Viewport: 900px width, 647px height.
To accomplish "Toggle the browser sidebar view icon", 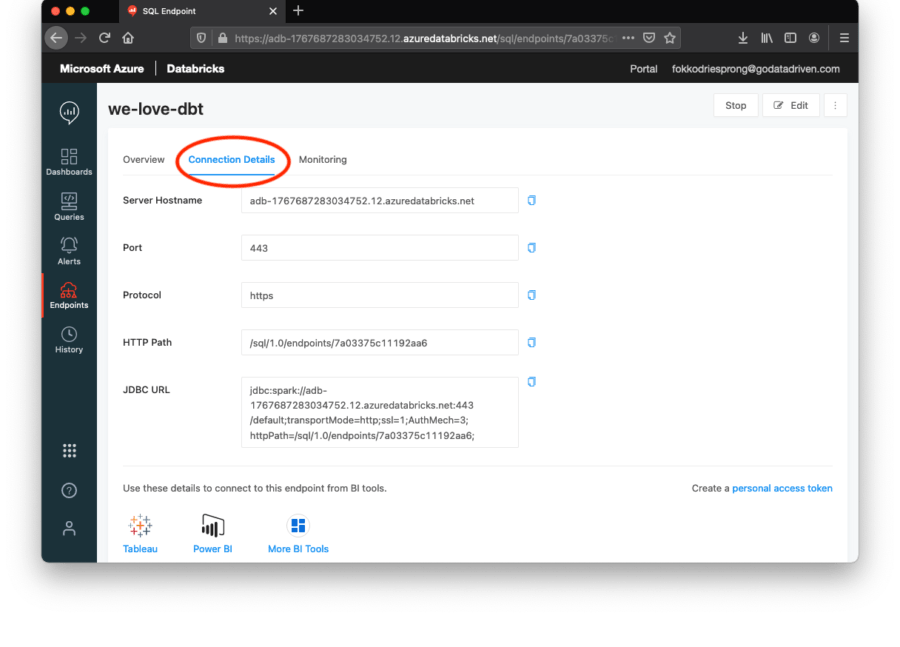I will 790,38.
